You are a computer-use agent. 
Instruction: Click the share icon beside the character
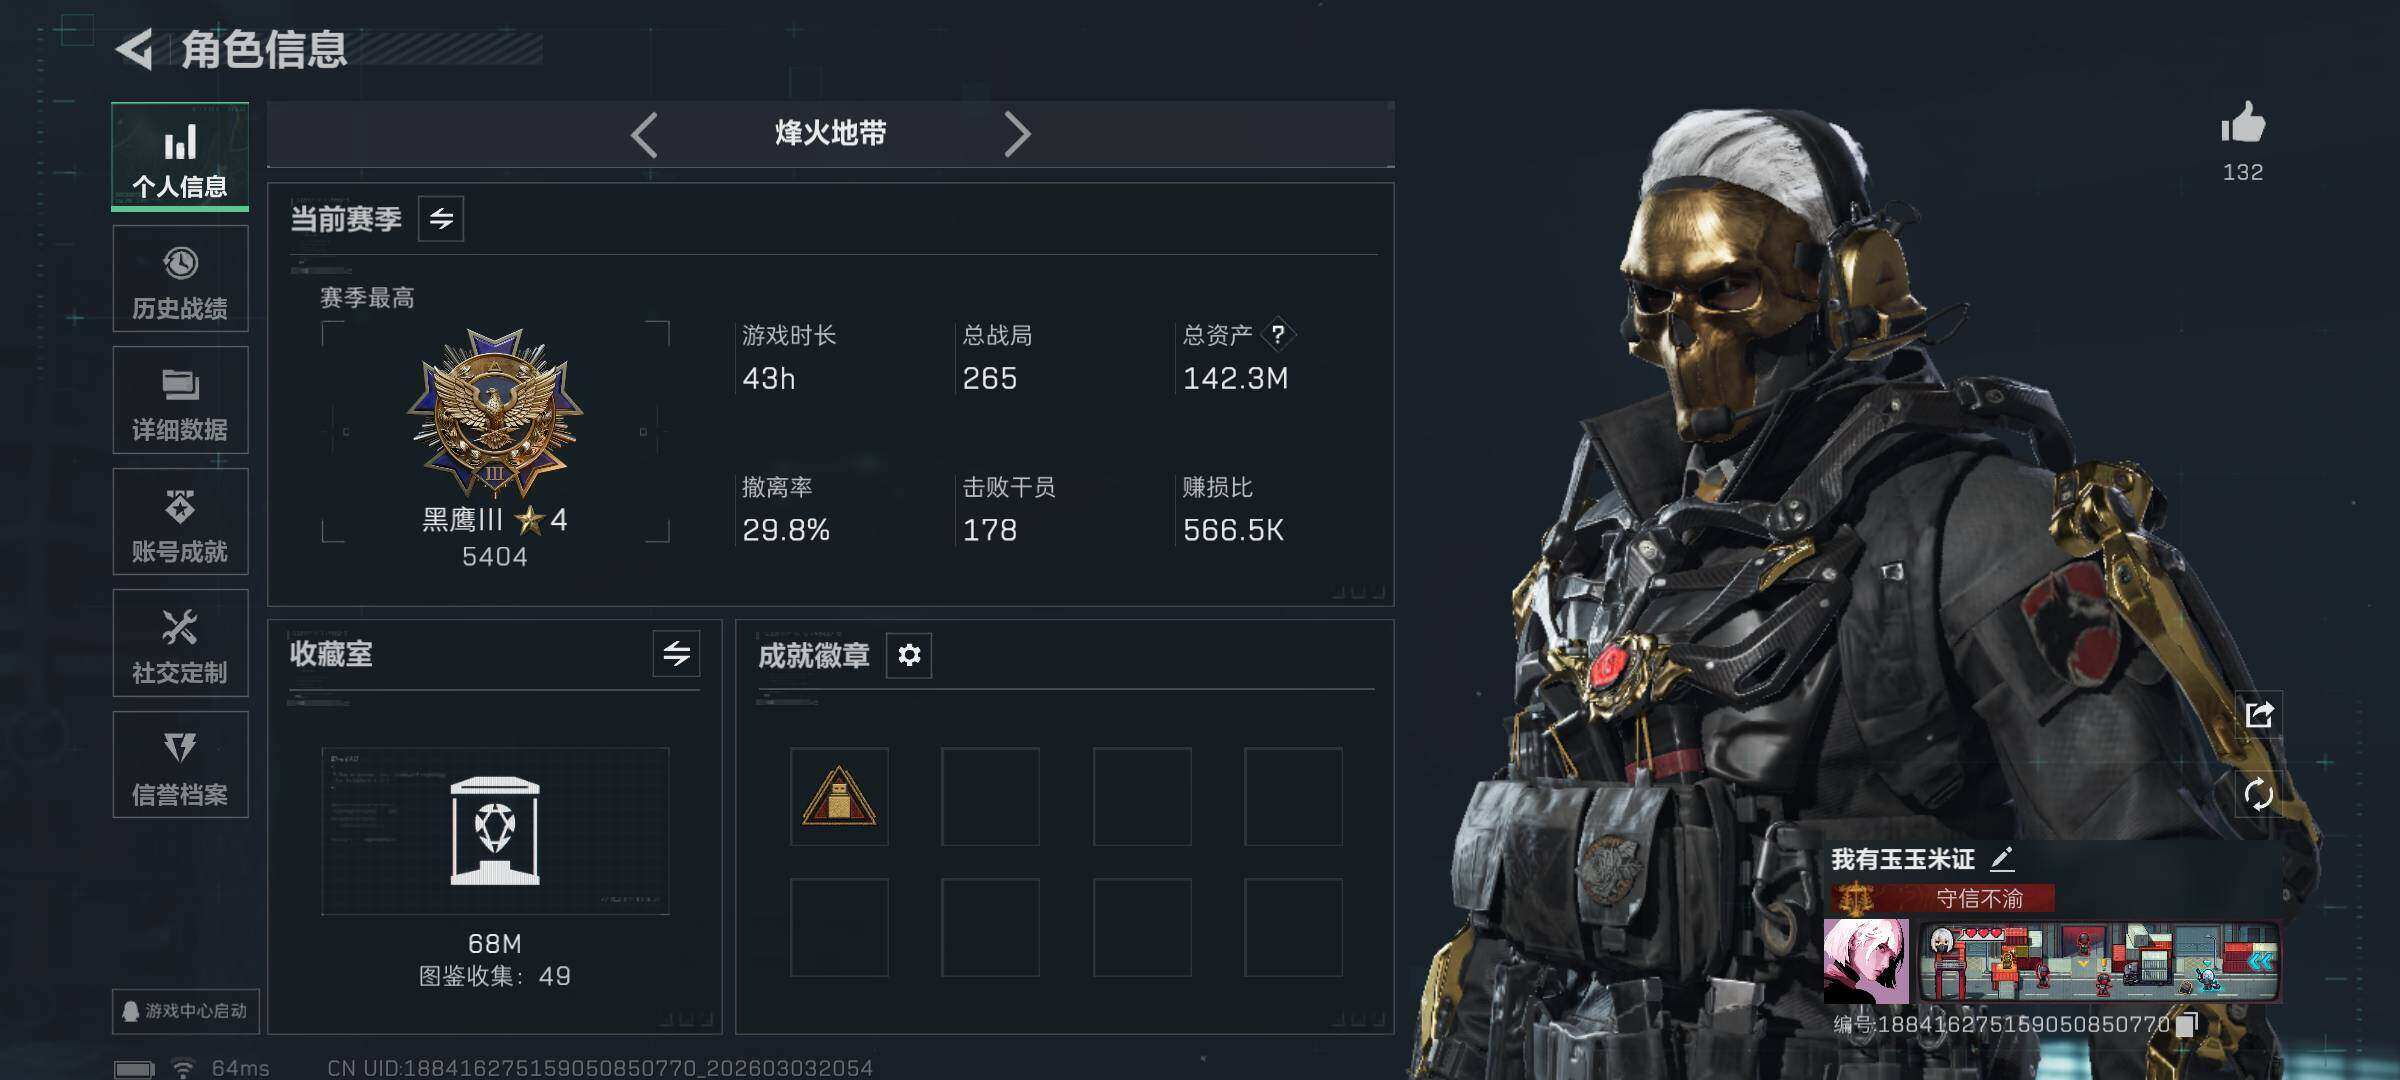[x=2259, y=714]
